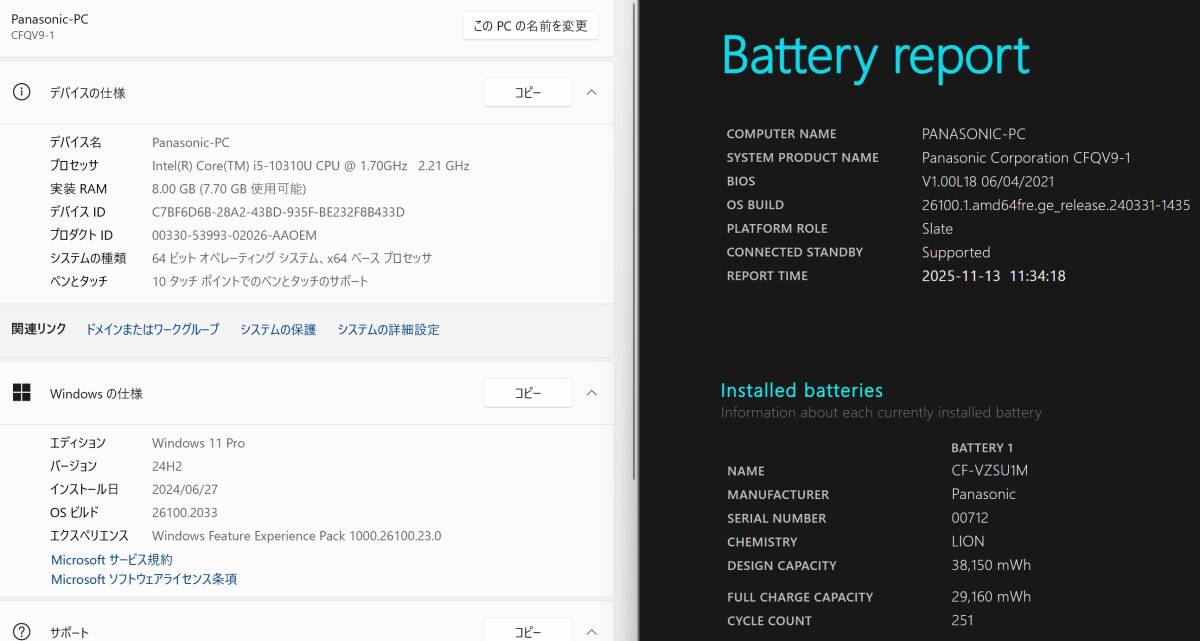Copy Windows specifications with コピー button

pos(527,393)
